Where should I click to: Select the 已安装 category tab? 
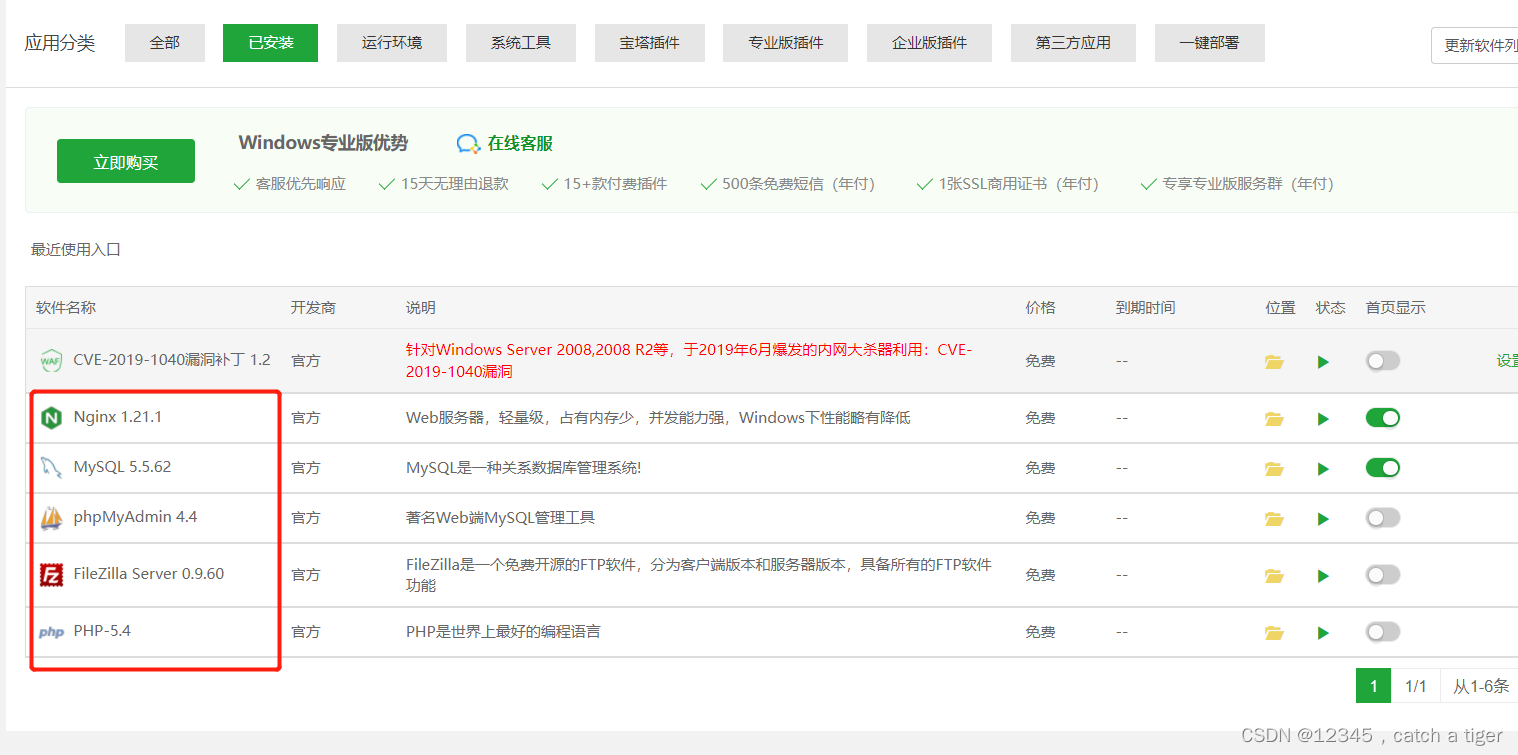point(271,43)
